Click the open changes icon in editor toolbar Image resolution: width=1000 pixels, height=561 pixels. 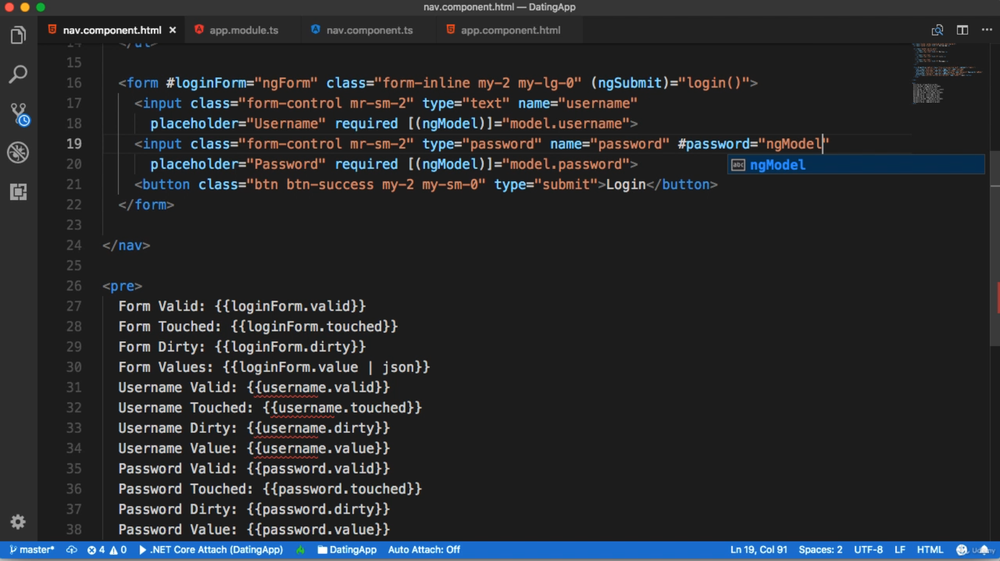click(937, 30)
